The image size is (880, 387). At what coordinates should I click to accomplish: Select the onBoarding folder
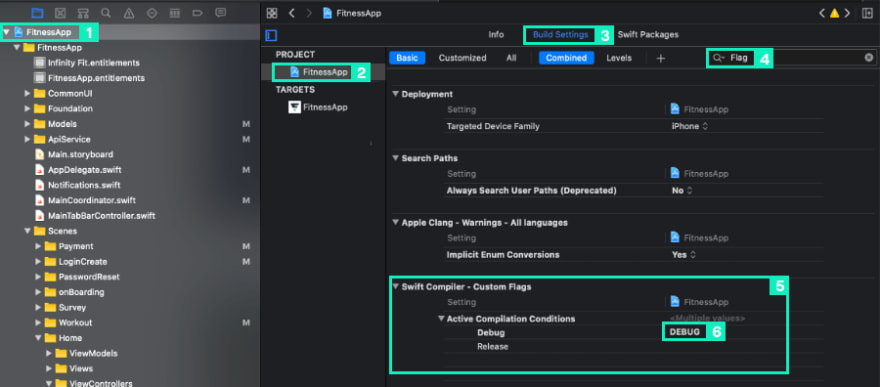(81, 292)
